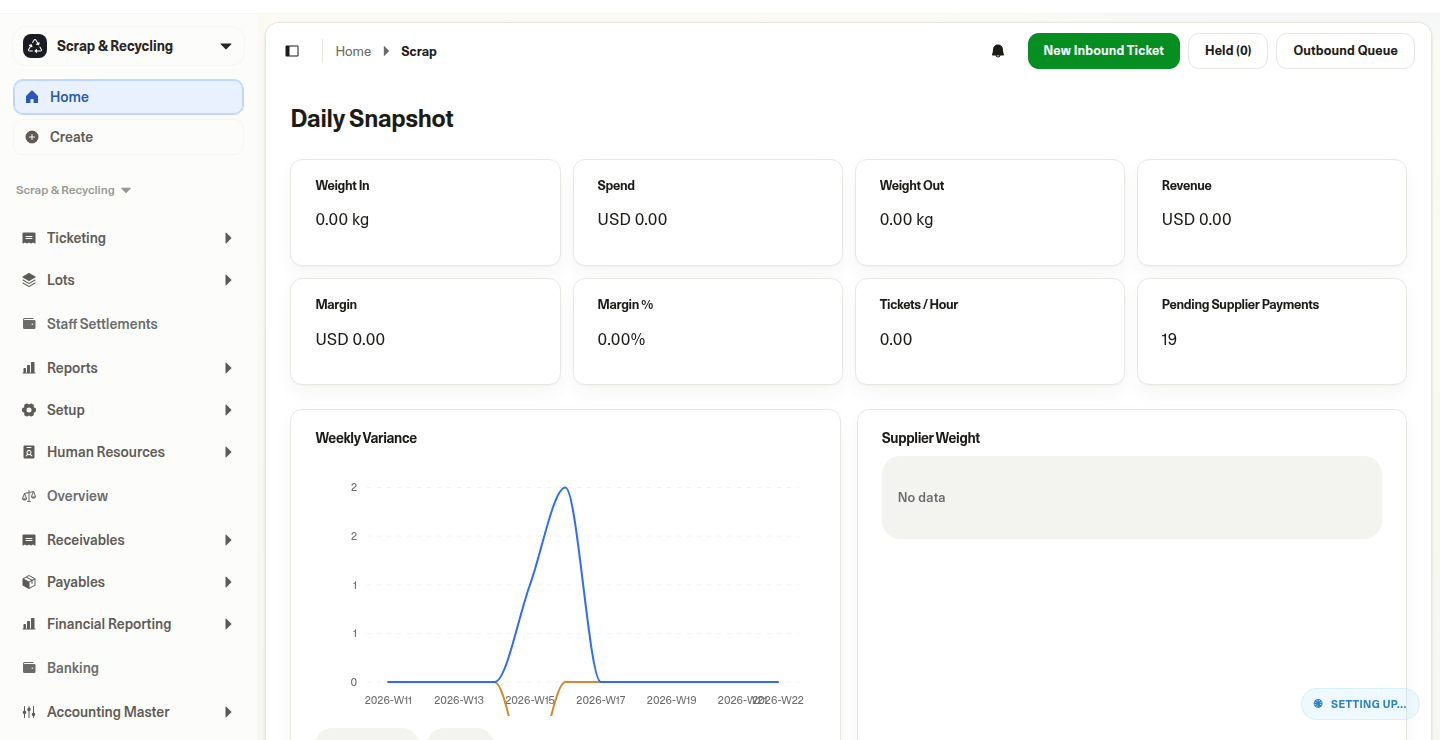Expand the Setup submenu arrow
The height and width of the screenshot is (740, 1440).
(x=228, y=410)
